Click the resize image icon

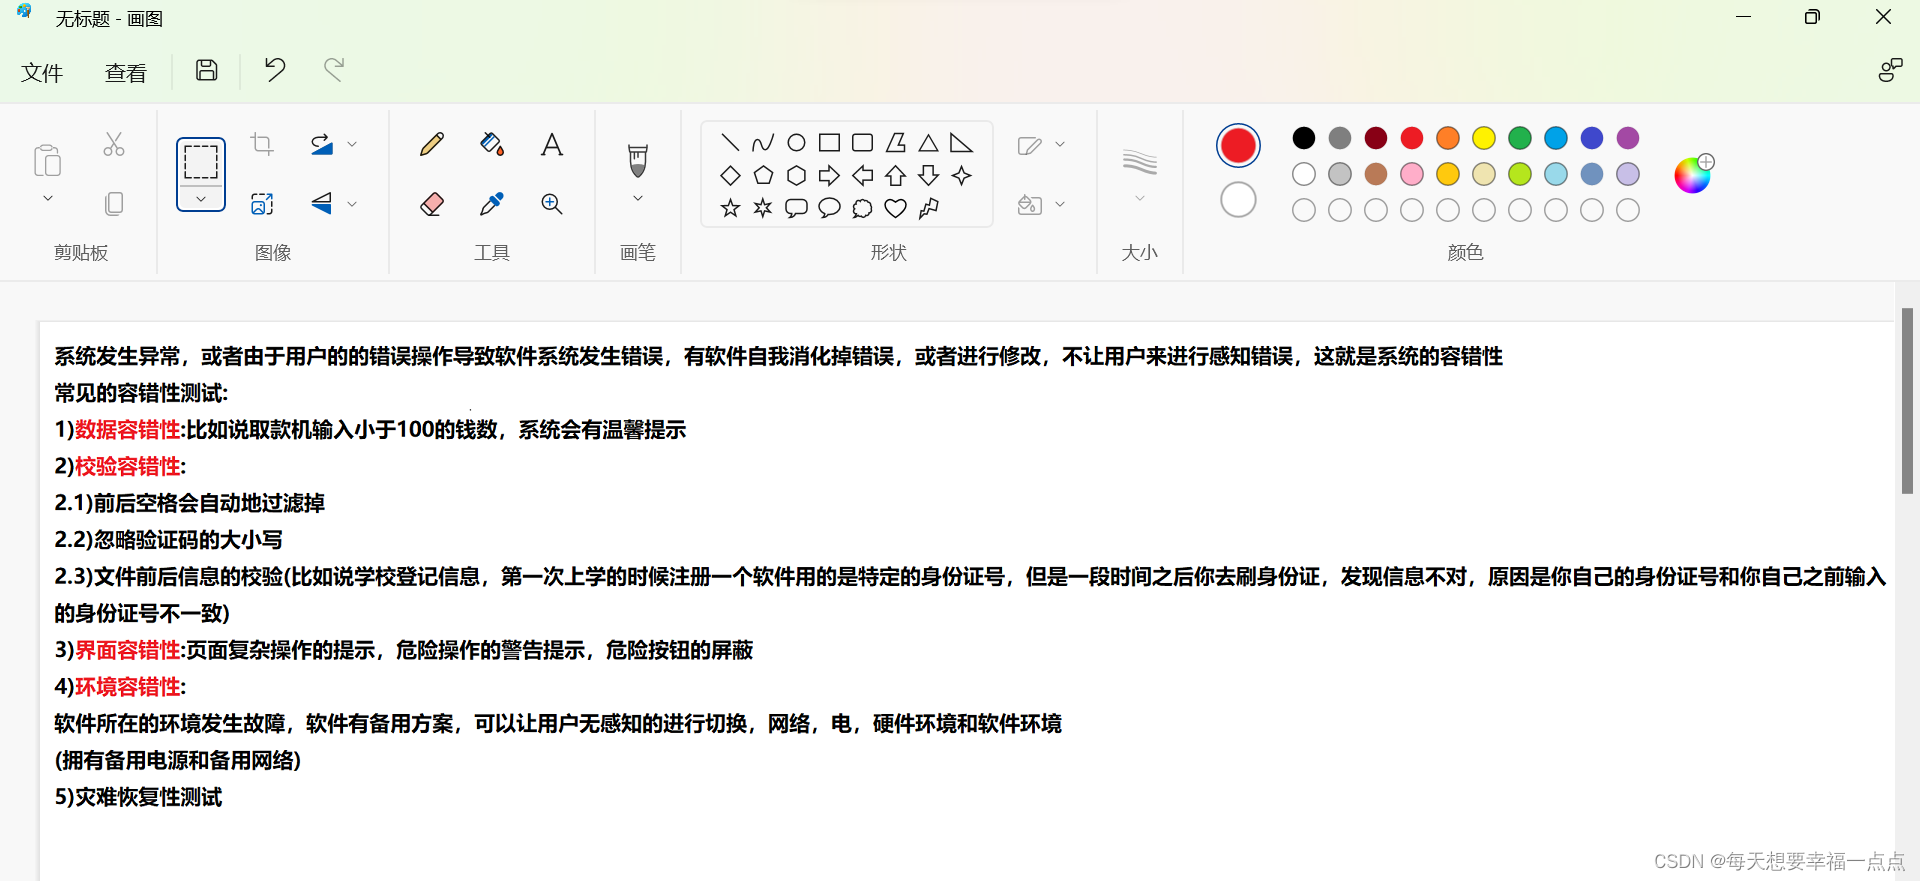click(x=262, y=204)
